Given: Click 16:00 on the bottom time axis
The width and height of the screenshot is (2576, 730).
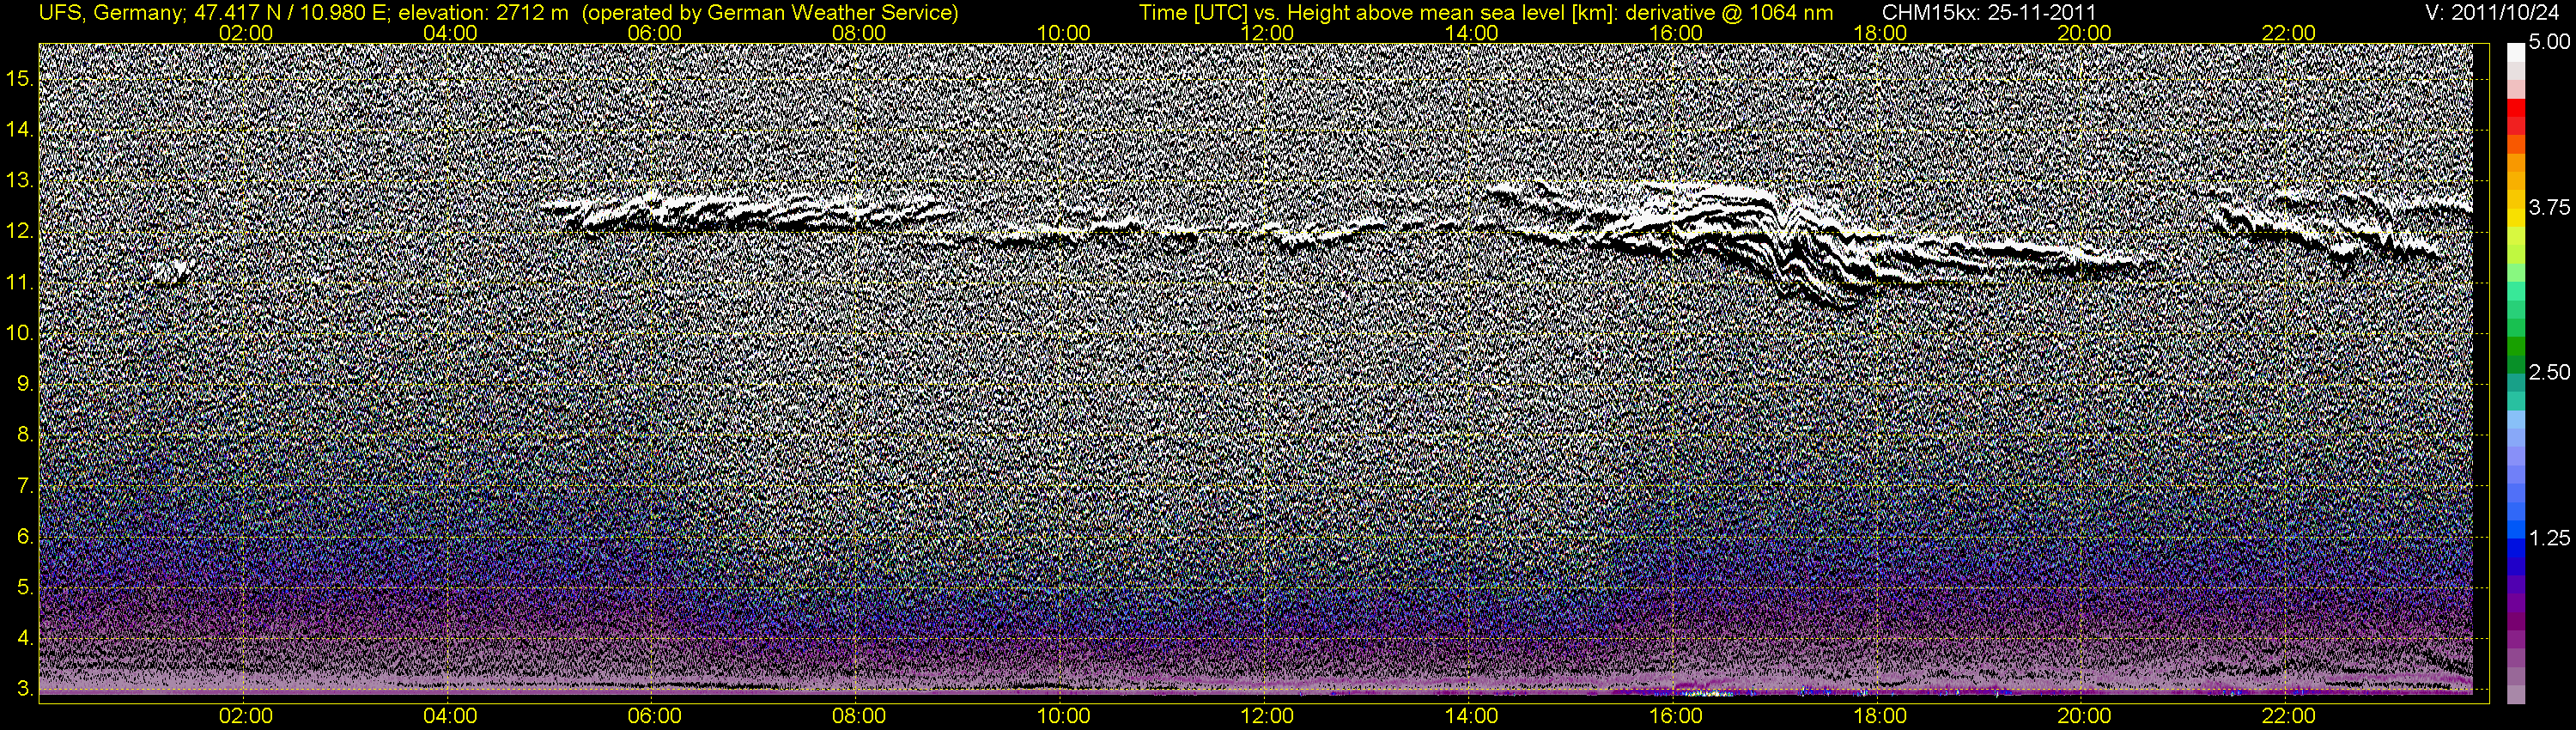Looking at the screenshot, I should click(x=1676, y=717).
